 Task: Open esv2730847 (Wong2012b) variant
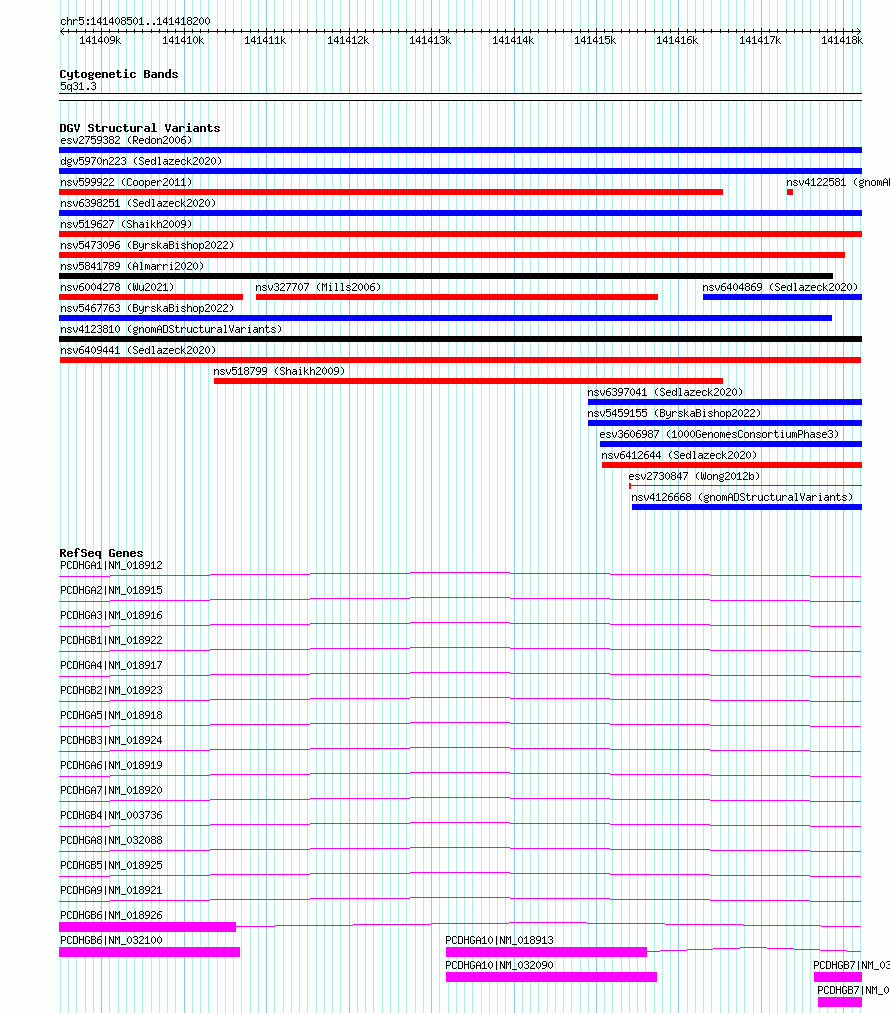tap(694, 476)
